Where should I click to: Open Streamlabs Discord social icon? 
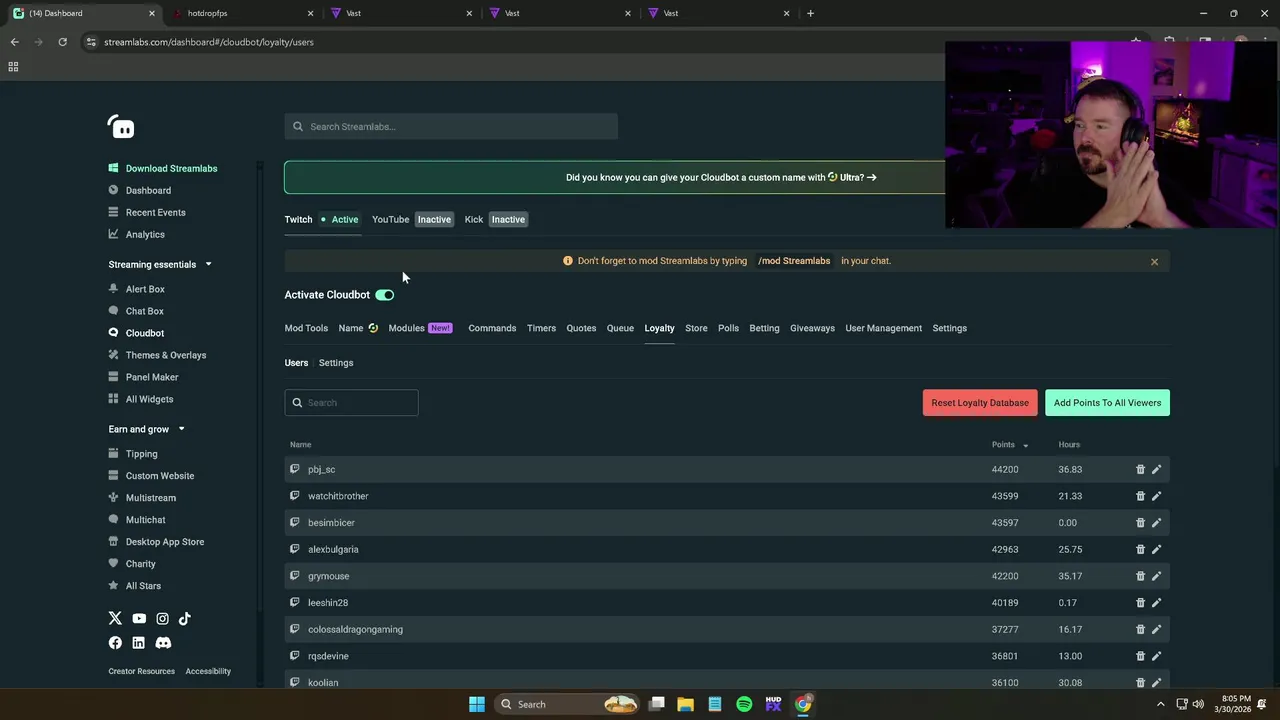[163, 643]
